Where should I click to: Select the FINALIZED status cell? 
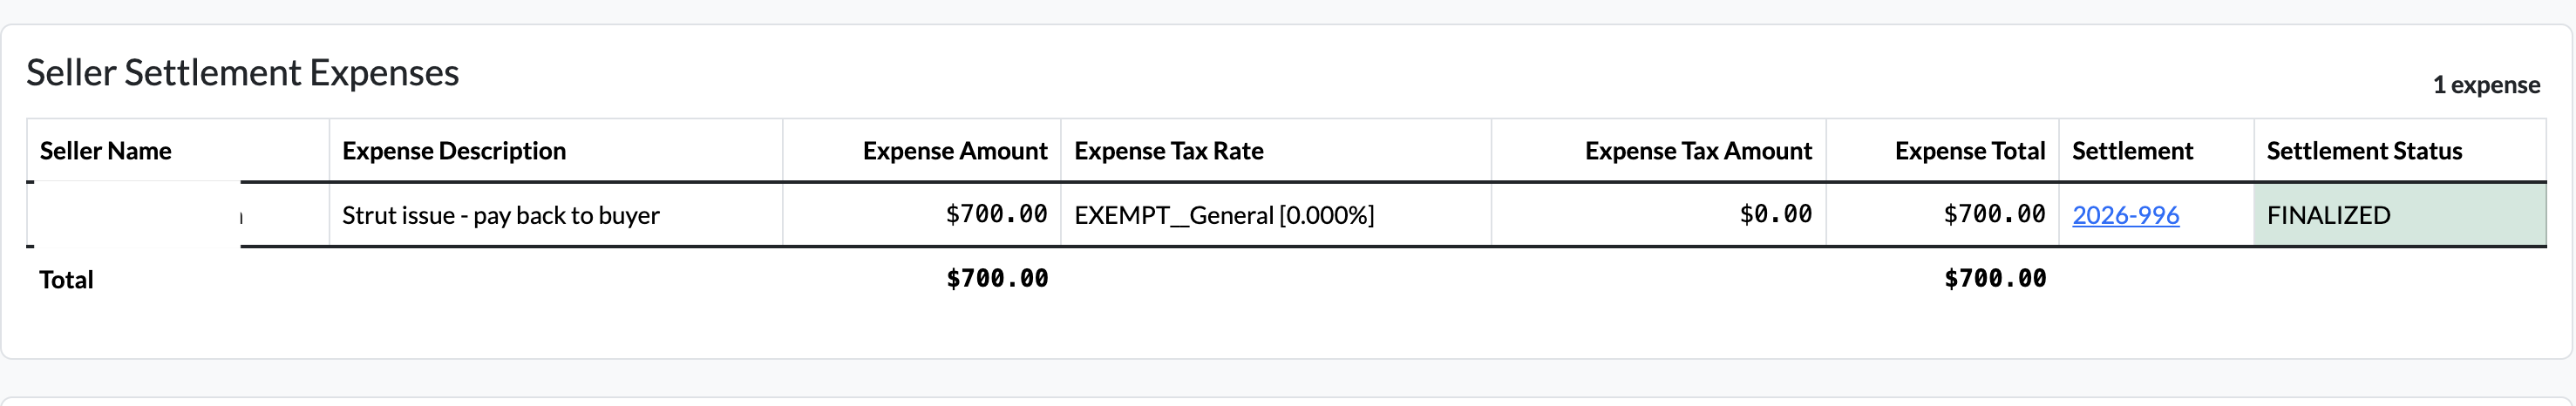click(2400, 215)
